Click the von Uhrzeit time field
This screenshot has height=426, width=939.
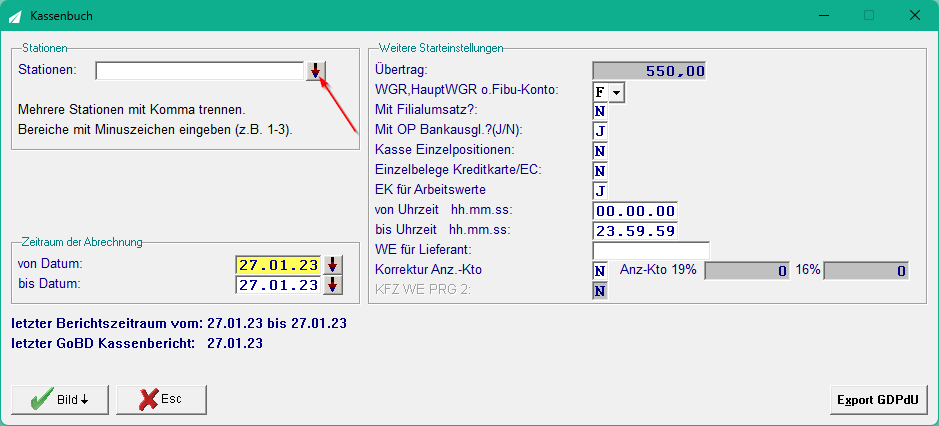(x=635, y=211)
